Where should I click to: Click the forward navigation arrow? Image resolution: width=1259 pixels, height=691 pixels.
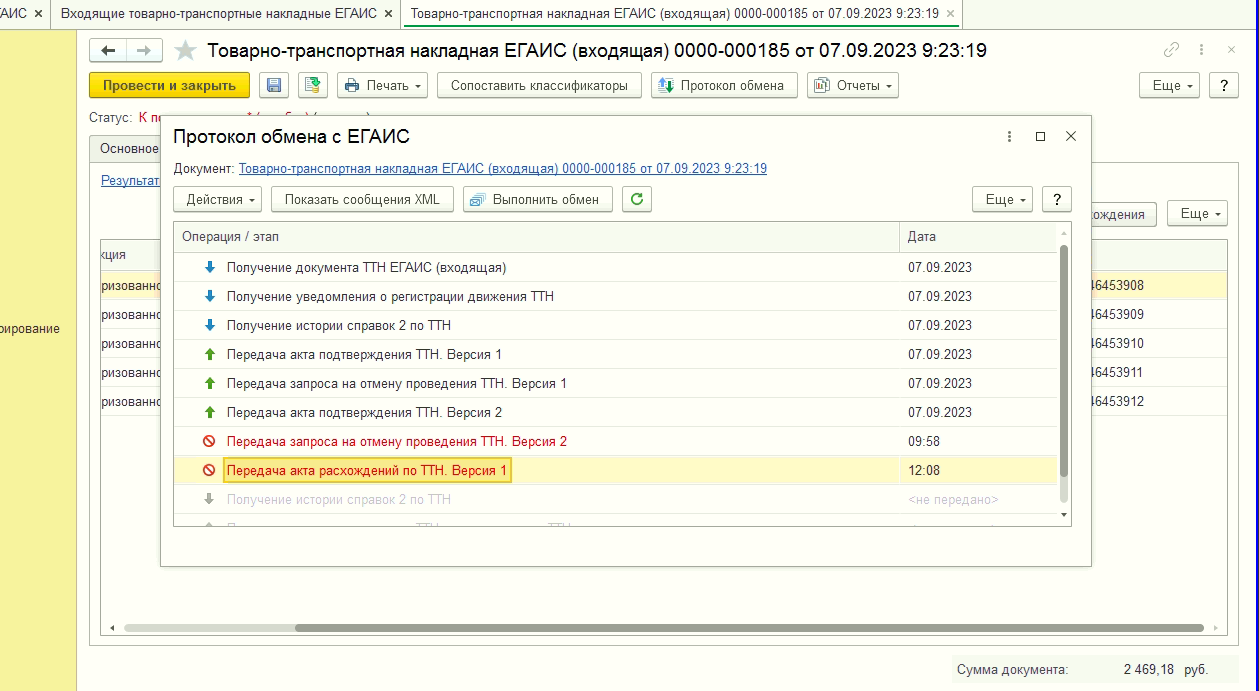tap(144, 50)
